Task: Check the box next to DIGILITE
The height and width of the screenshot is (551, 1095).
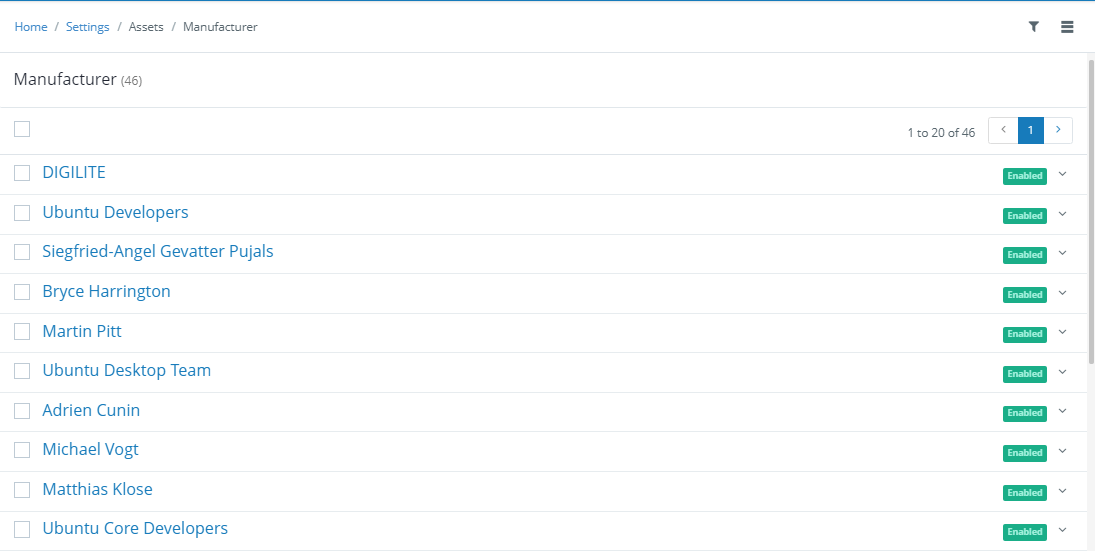Action: 22,172
